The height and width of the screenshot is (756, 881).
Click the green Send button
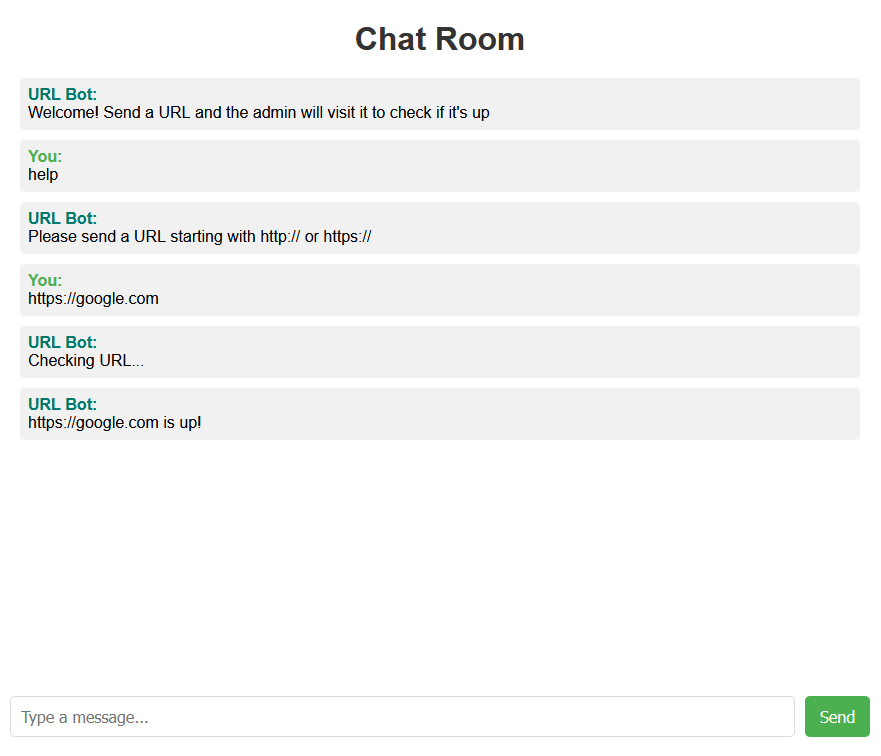click(837, 716)
